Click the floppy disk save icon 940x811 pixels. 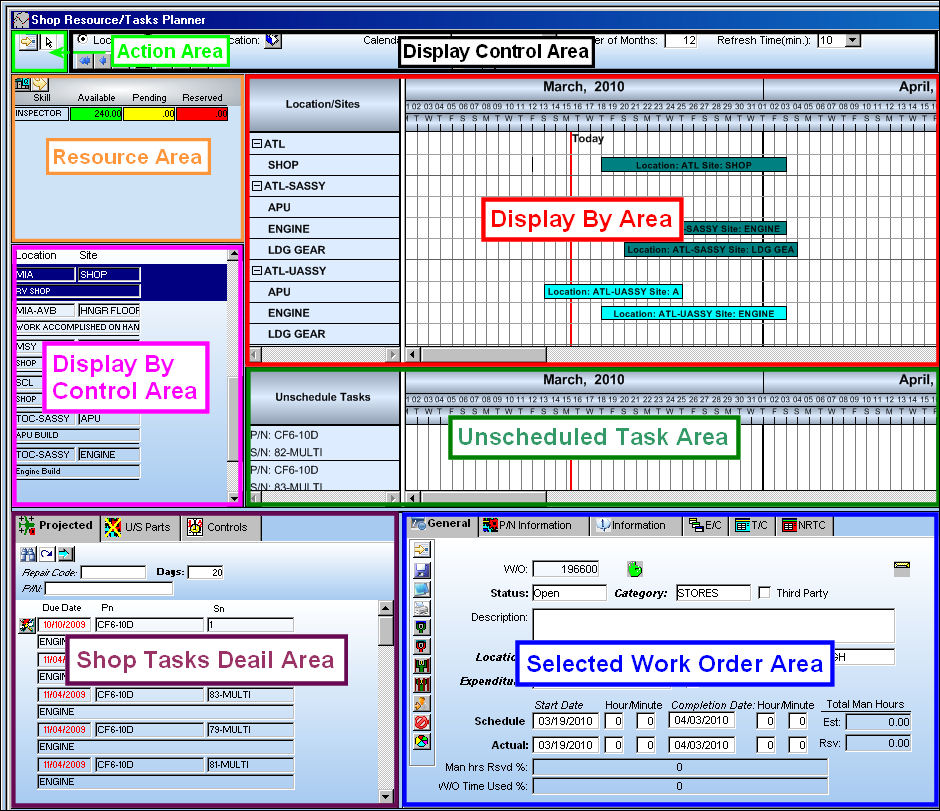click(x=421, y=570)
